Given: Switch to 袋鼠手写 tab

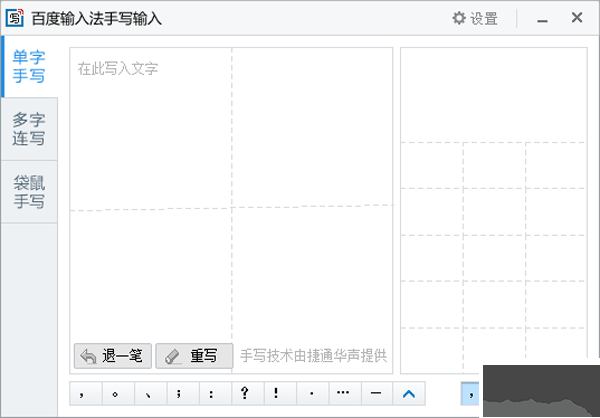Looking at the screenshot, I should click(29, 192).
